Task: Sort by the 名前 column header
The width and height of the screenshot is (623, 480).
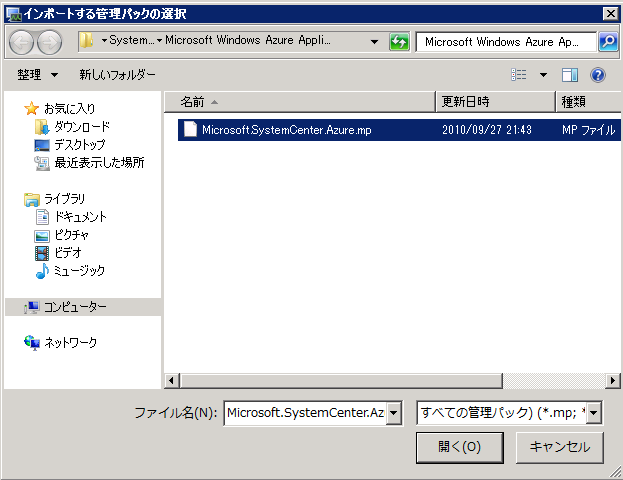Action: click(x=300, y=102)
